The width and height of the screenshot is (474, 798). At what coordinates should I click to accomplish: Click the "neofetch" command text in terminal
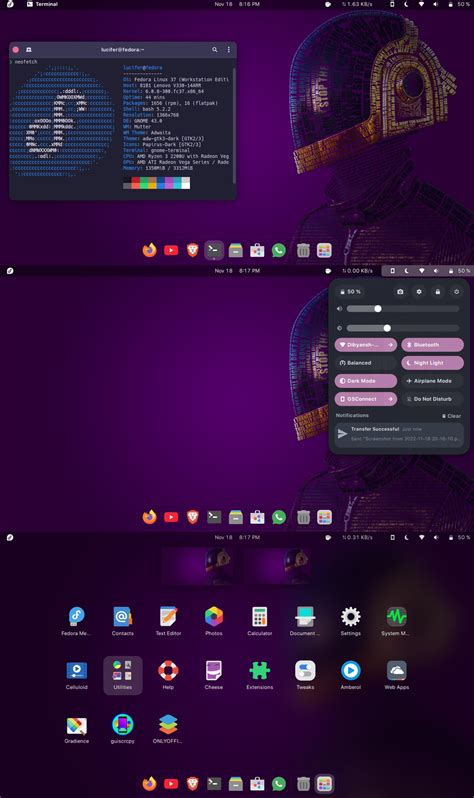(x=26, y=62)
